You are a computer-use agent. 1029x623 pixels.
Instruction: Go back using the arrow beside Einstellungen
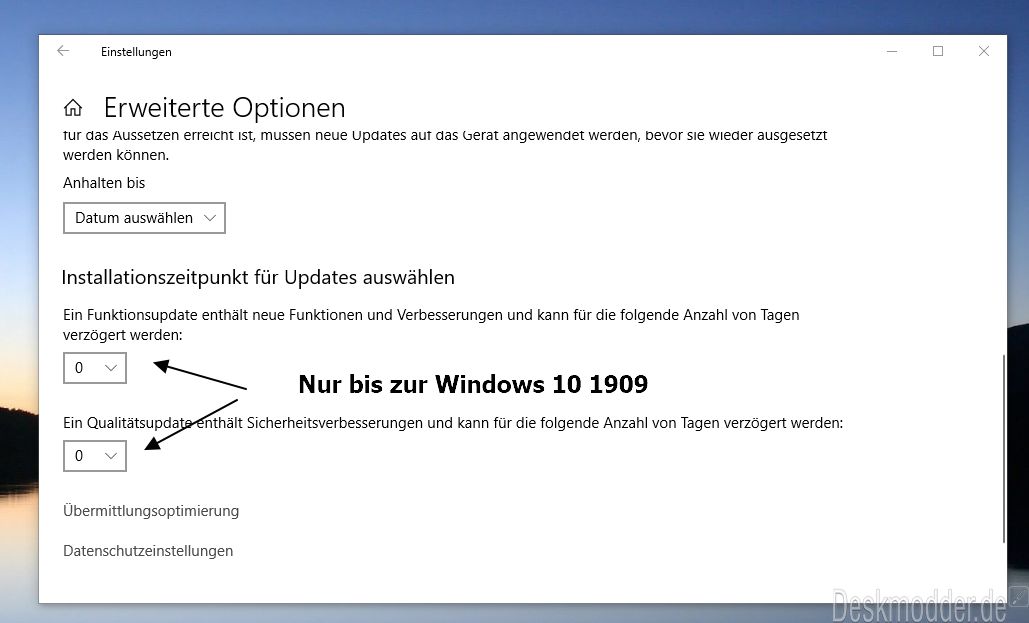tap(63, 51)
